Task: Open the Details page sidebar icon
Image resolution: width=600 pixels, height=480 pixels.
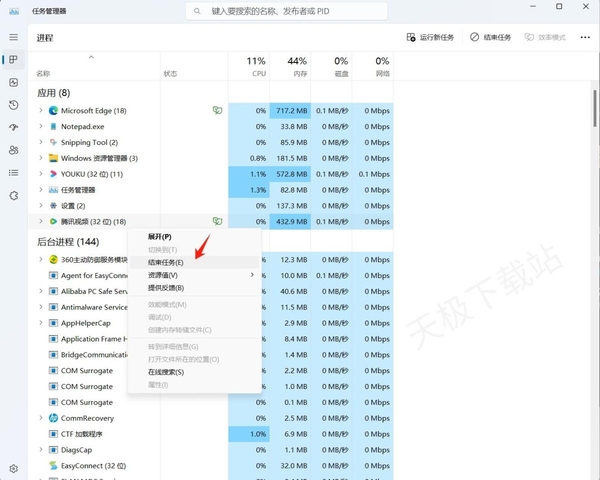Action: [x=13, y=172]
